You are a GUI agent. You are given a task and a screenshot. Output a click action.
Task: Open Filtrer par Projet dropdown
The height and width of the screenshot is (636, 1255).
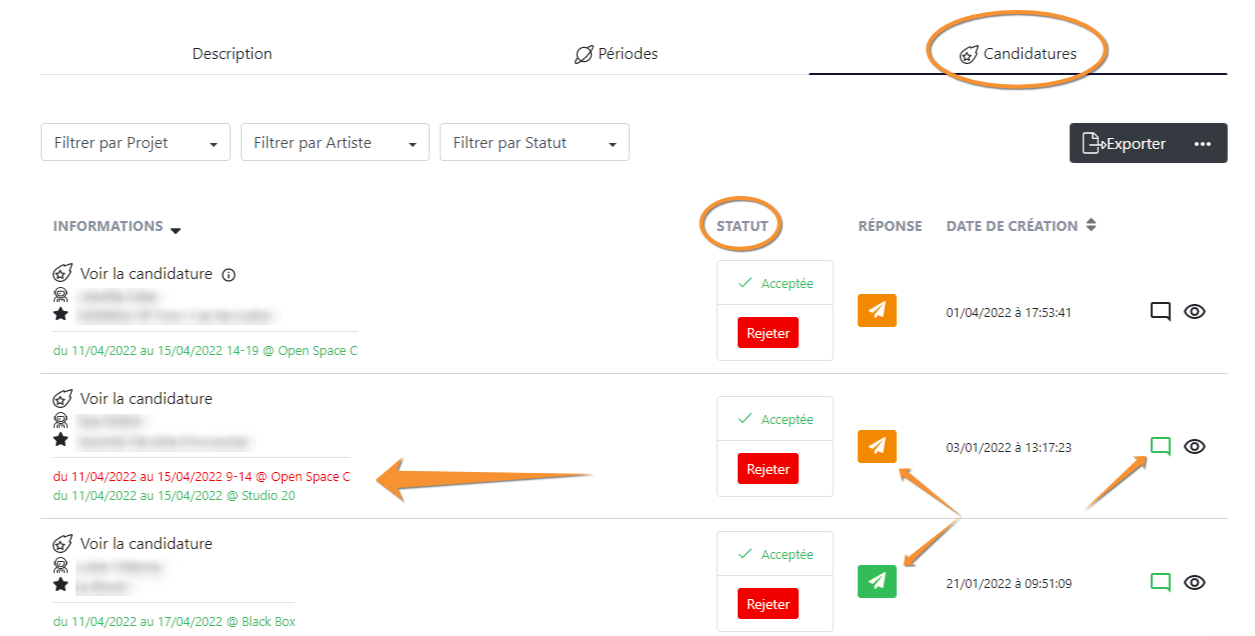136,143
